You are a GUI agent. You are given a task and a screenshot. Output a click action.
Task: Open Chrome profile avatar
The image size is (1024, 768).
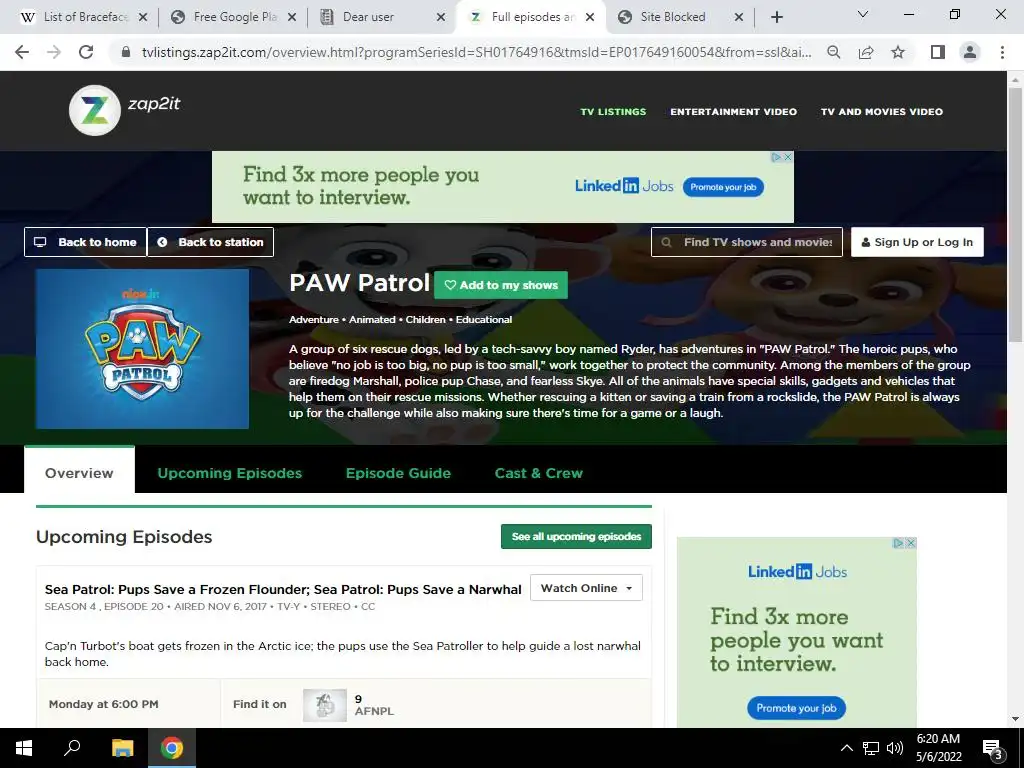coord(970,52)
